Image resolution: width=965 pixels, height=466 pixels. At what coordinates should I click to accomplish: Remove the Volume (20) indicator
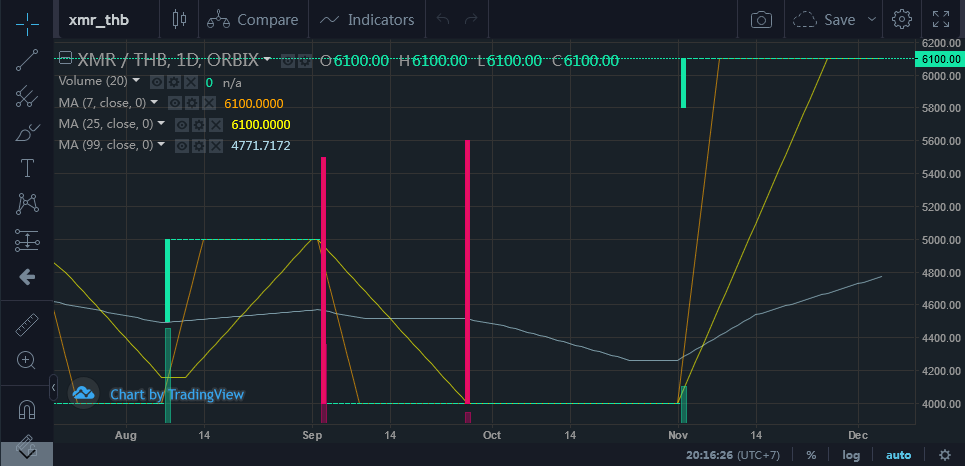[191, 82]
